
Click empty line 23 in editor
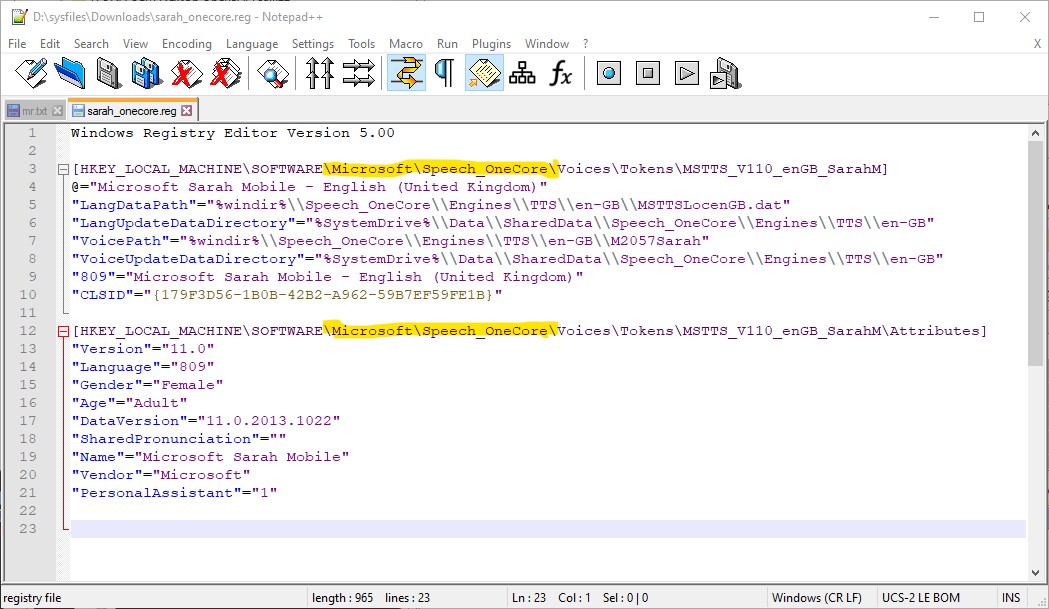tap(548, 529)
